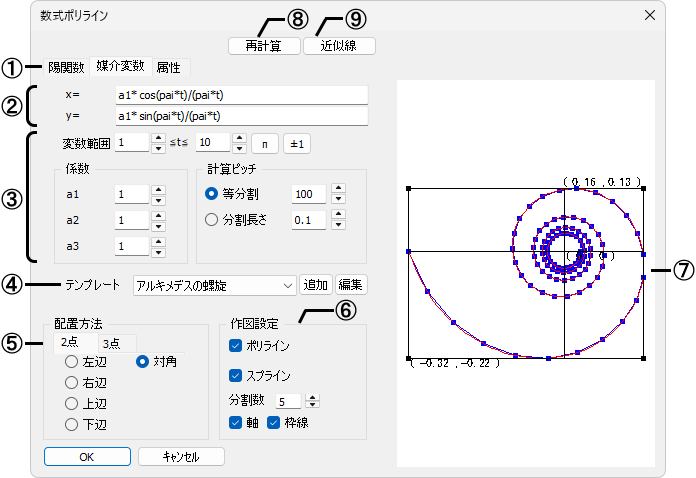Increase the variable range lower limit
The image size is (696, 478).
158,138
